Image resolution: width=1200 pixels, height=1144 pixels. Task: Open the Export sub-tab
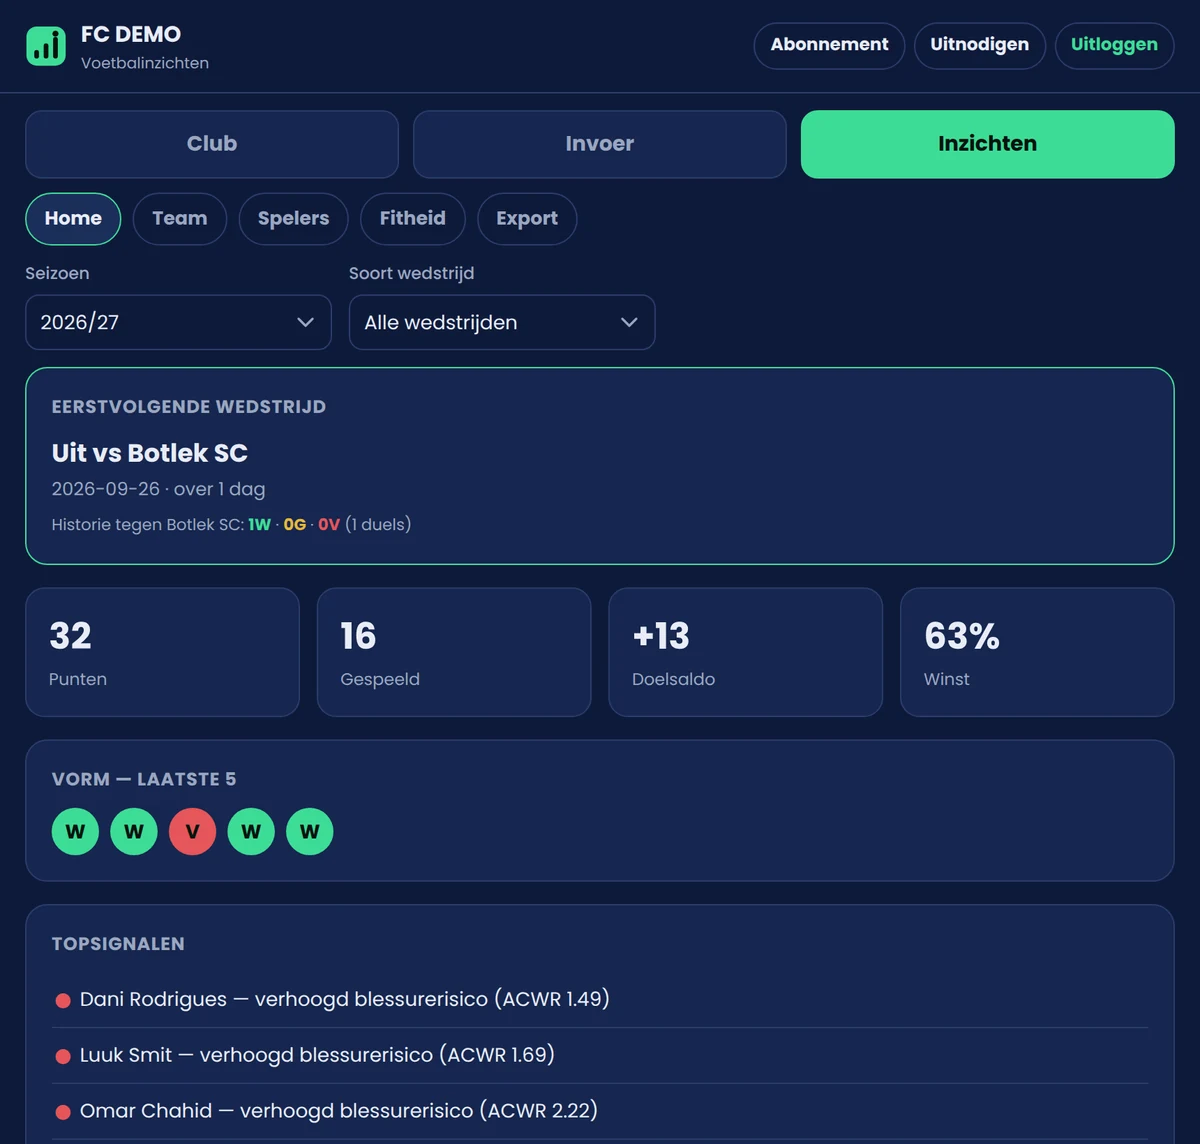coord(527,219)
